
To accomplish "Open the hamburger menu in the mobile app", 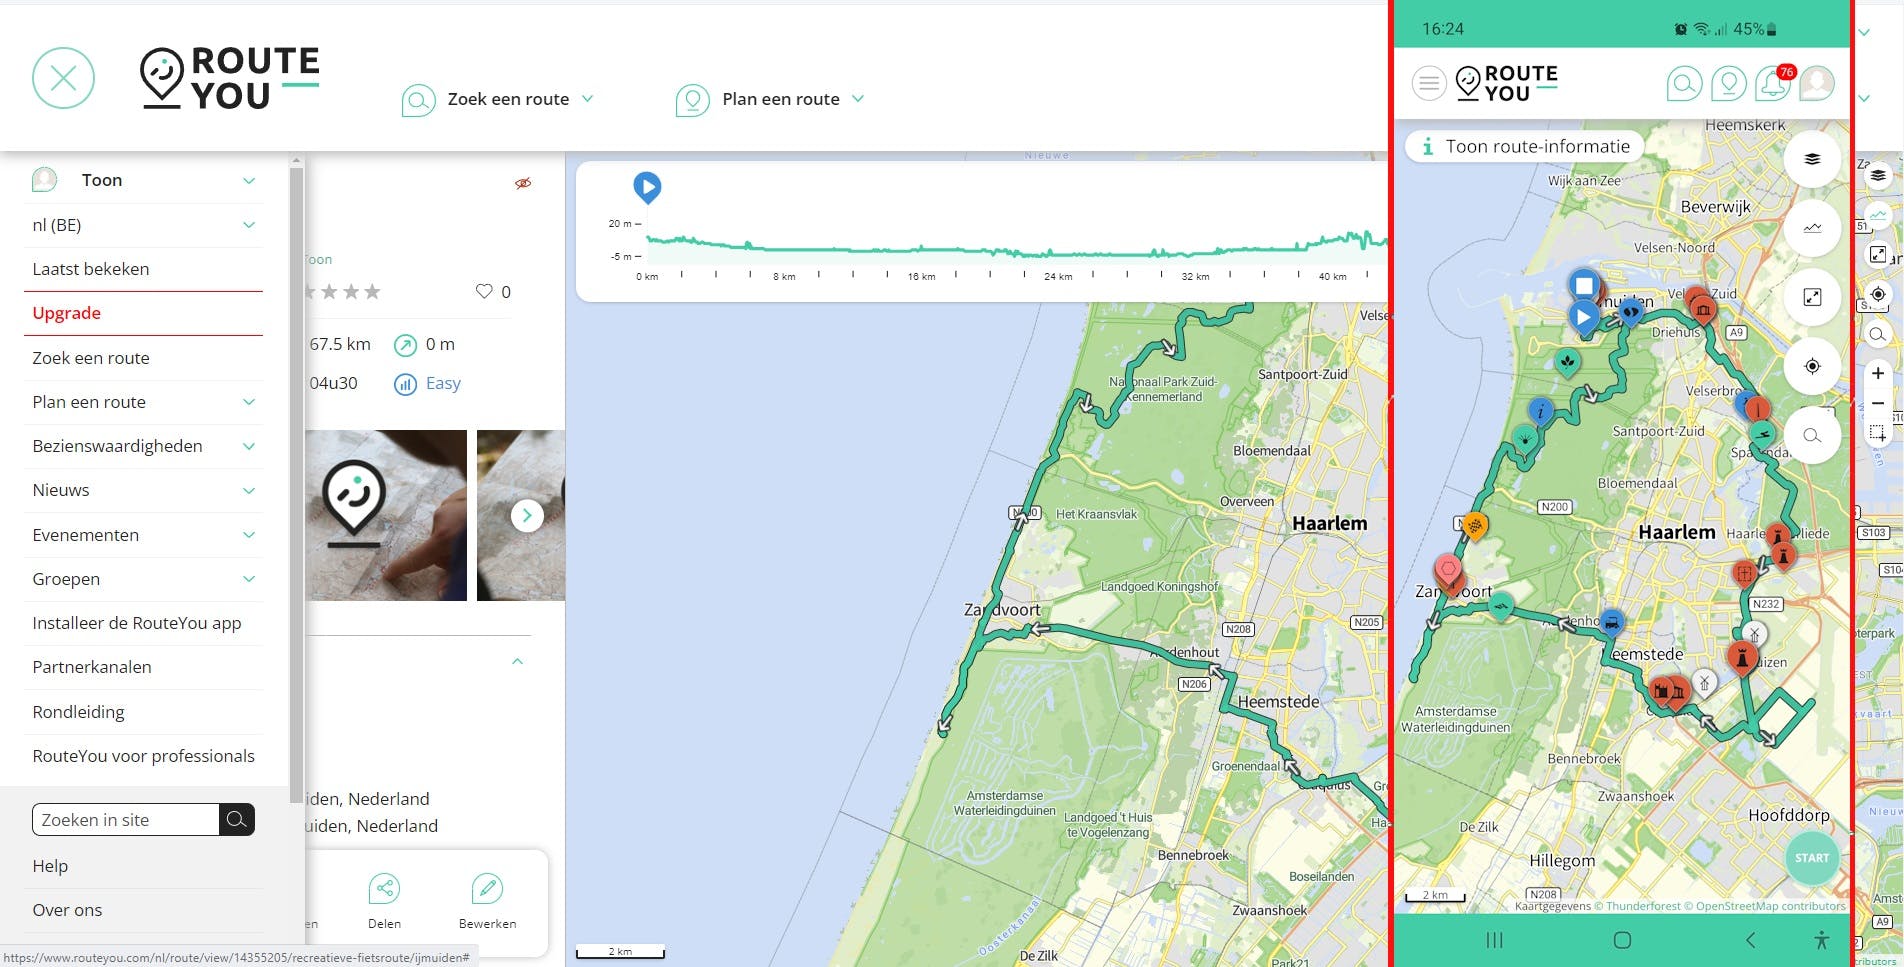I will [1428, 83].
